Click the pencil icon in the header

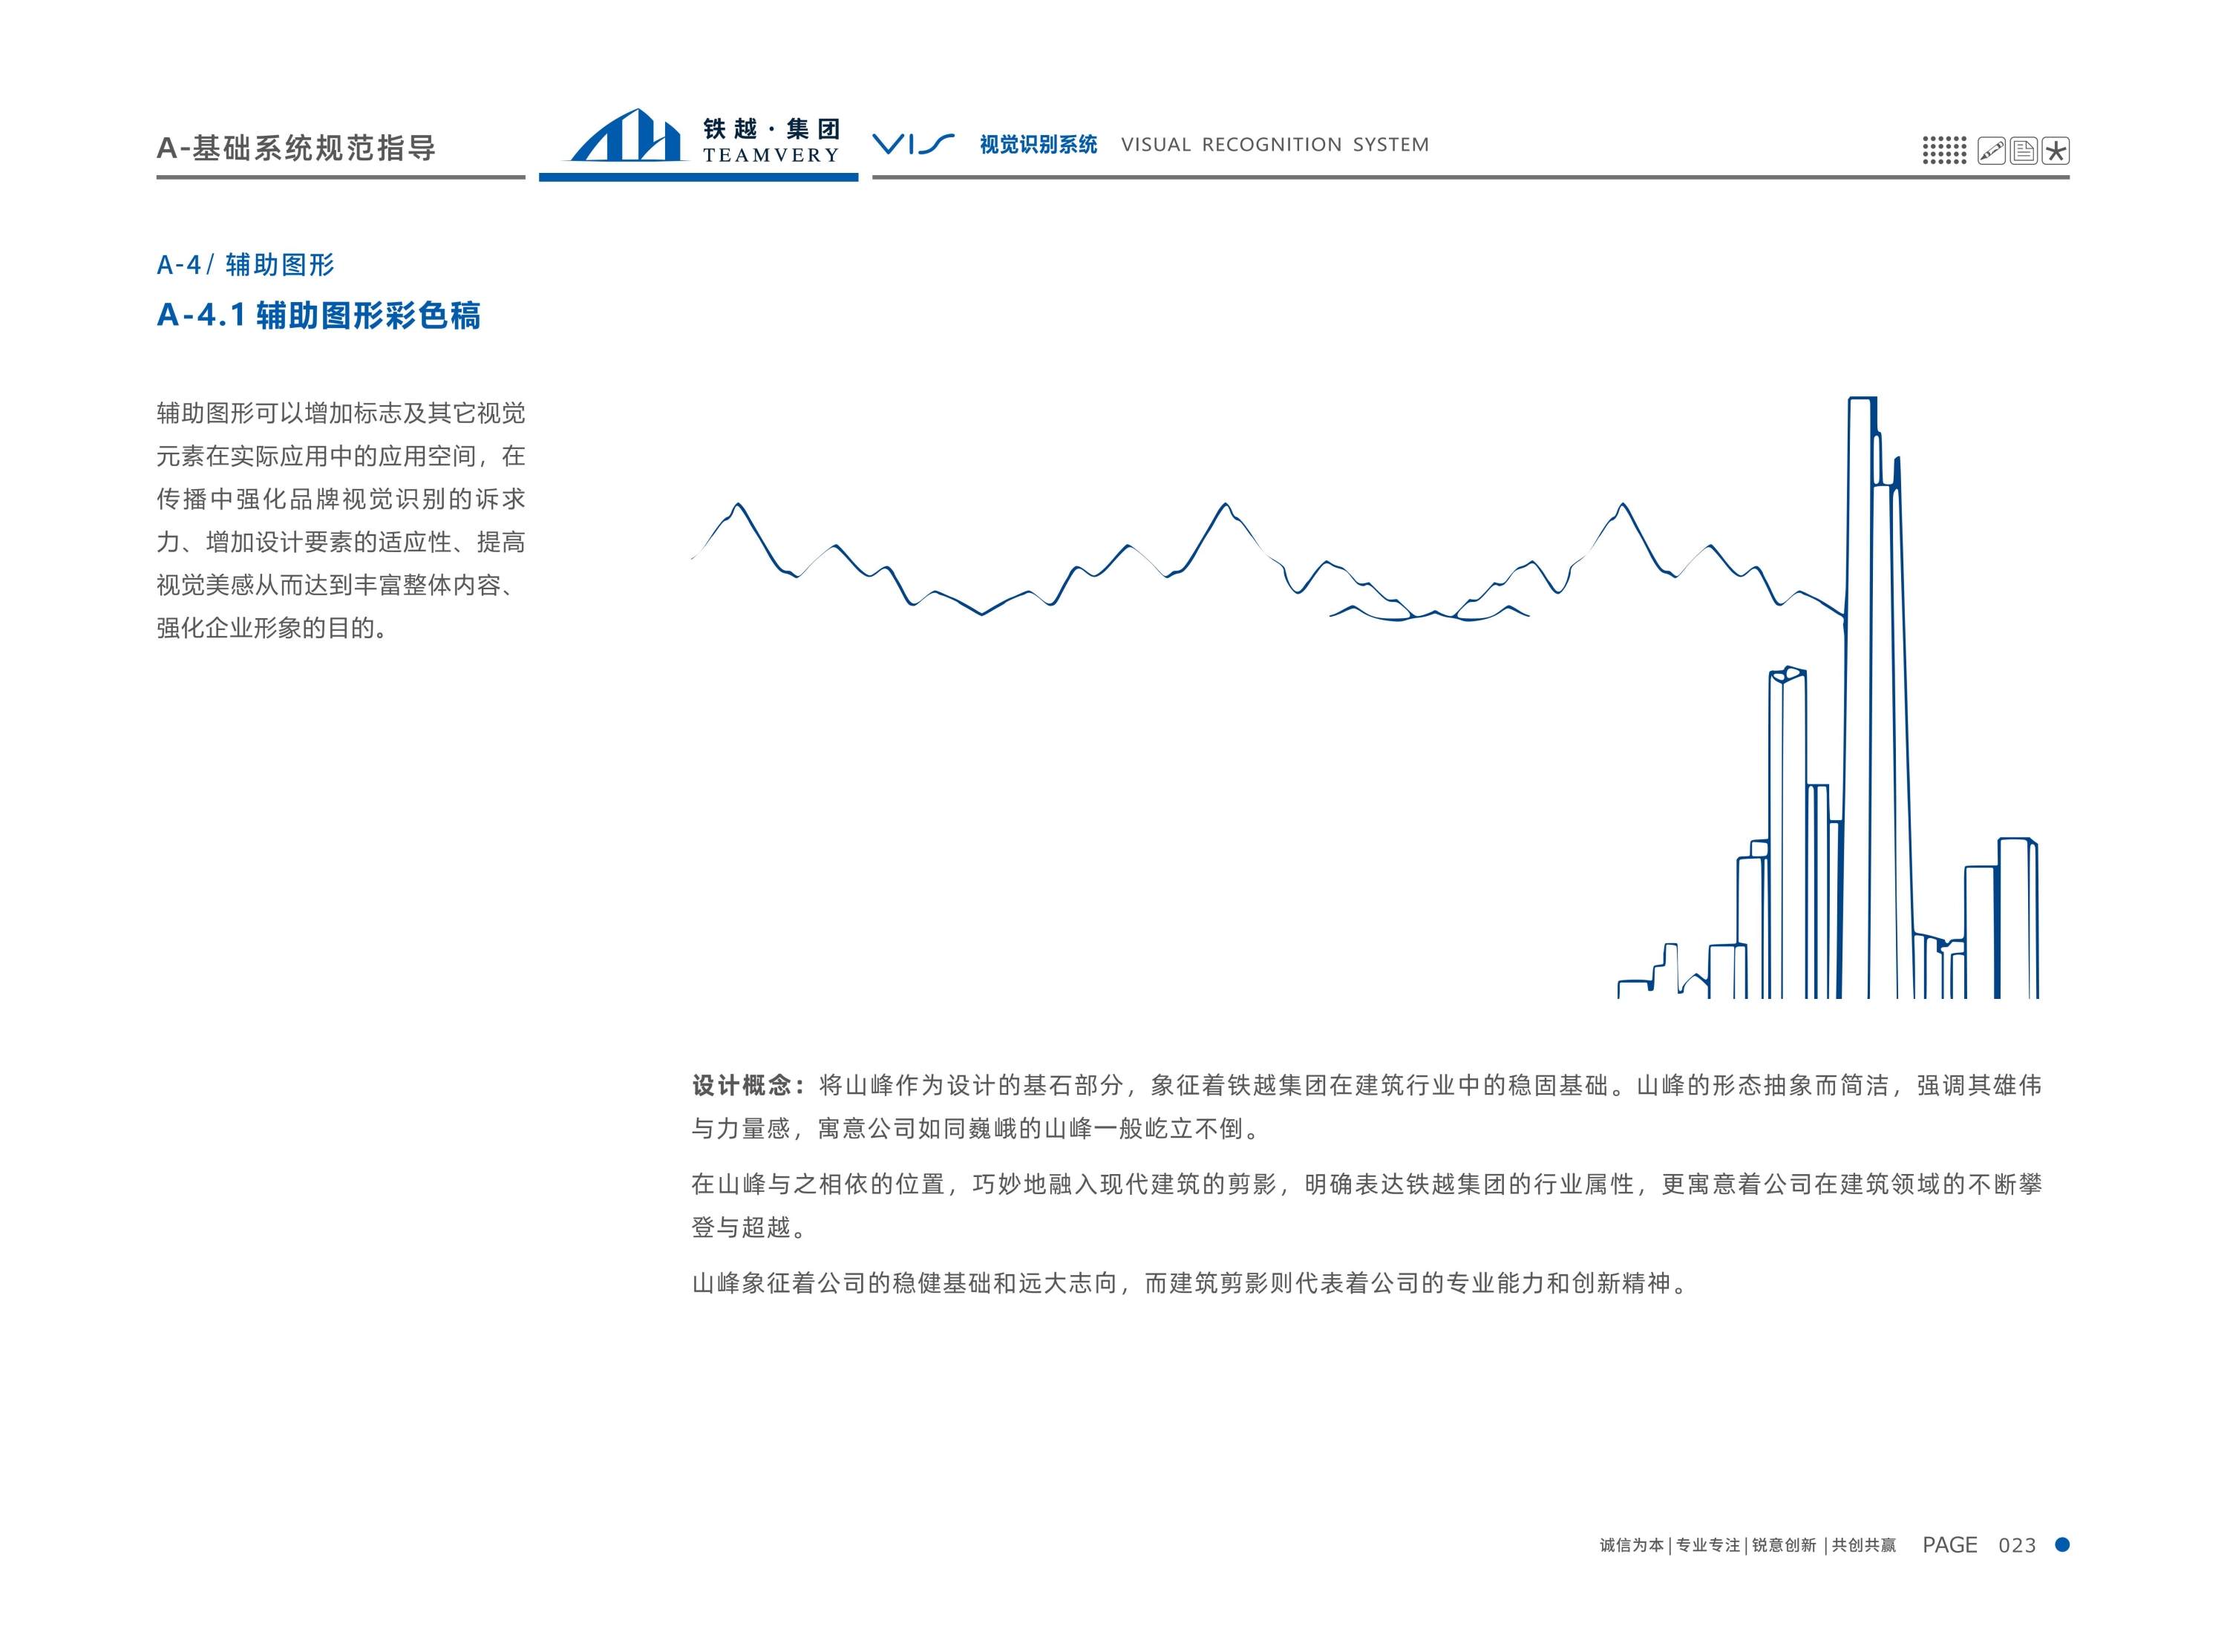(1991, 151)
